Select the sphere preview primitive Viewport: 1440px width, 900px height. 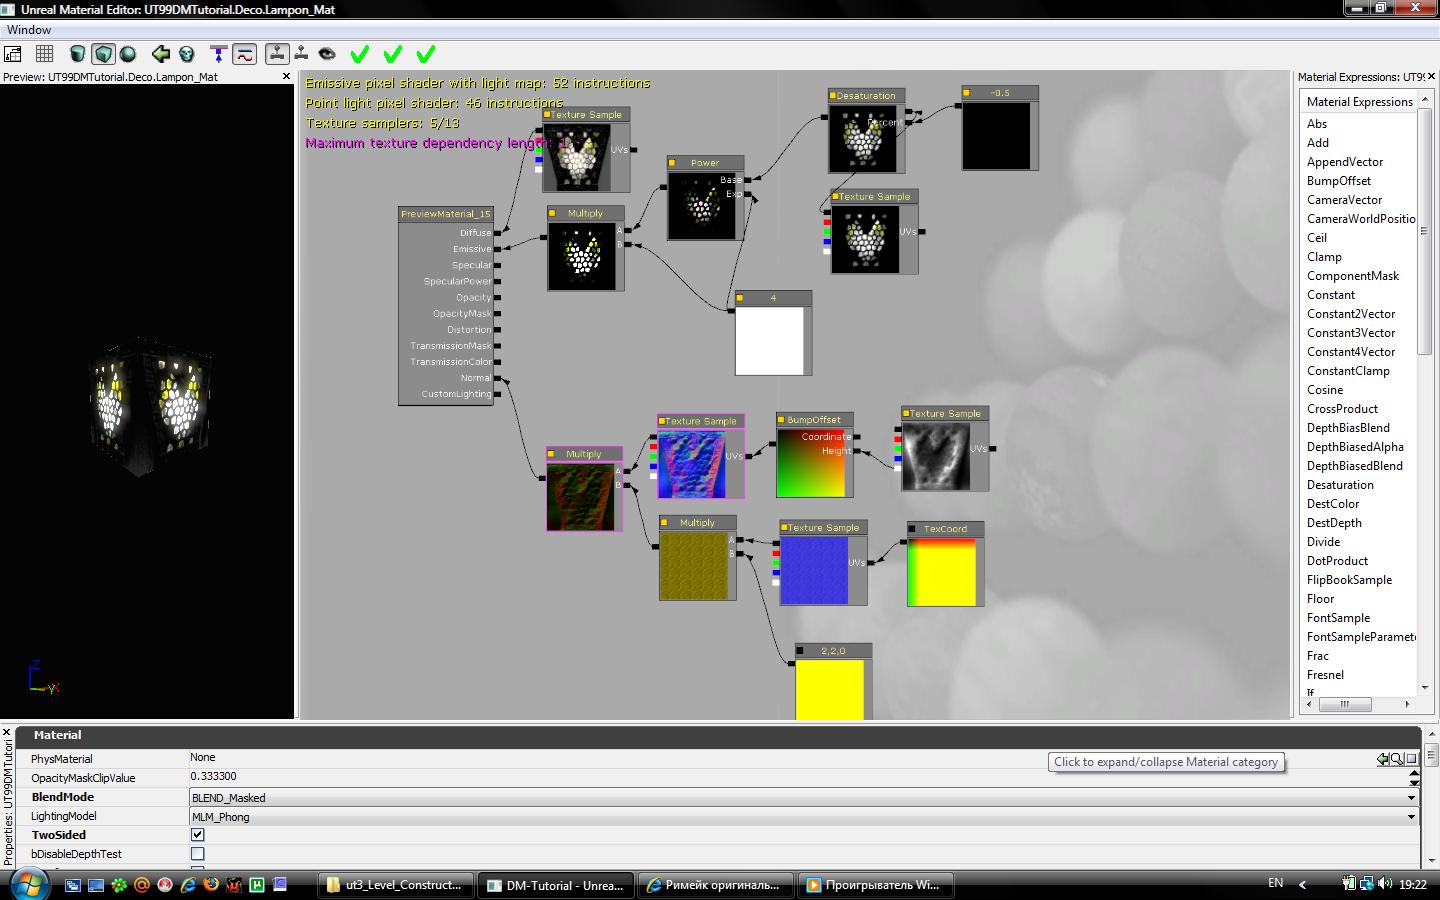128,54
